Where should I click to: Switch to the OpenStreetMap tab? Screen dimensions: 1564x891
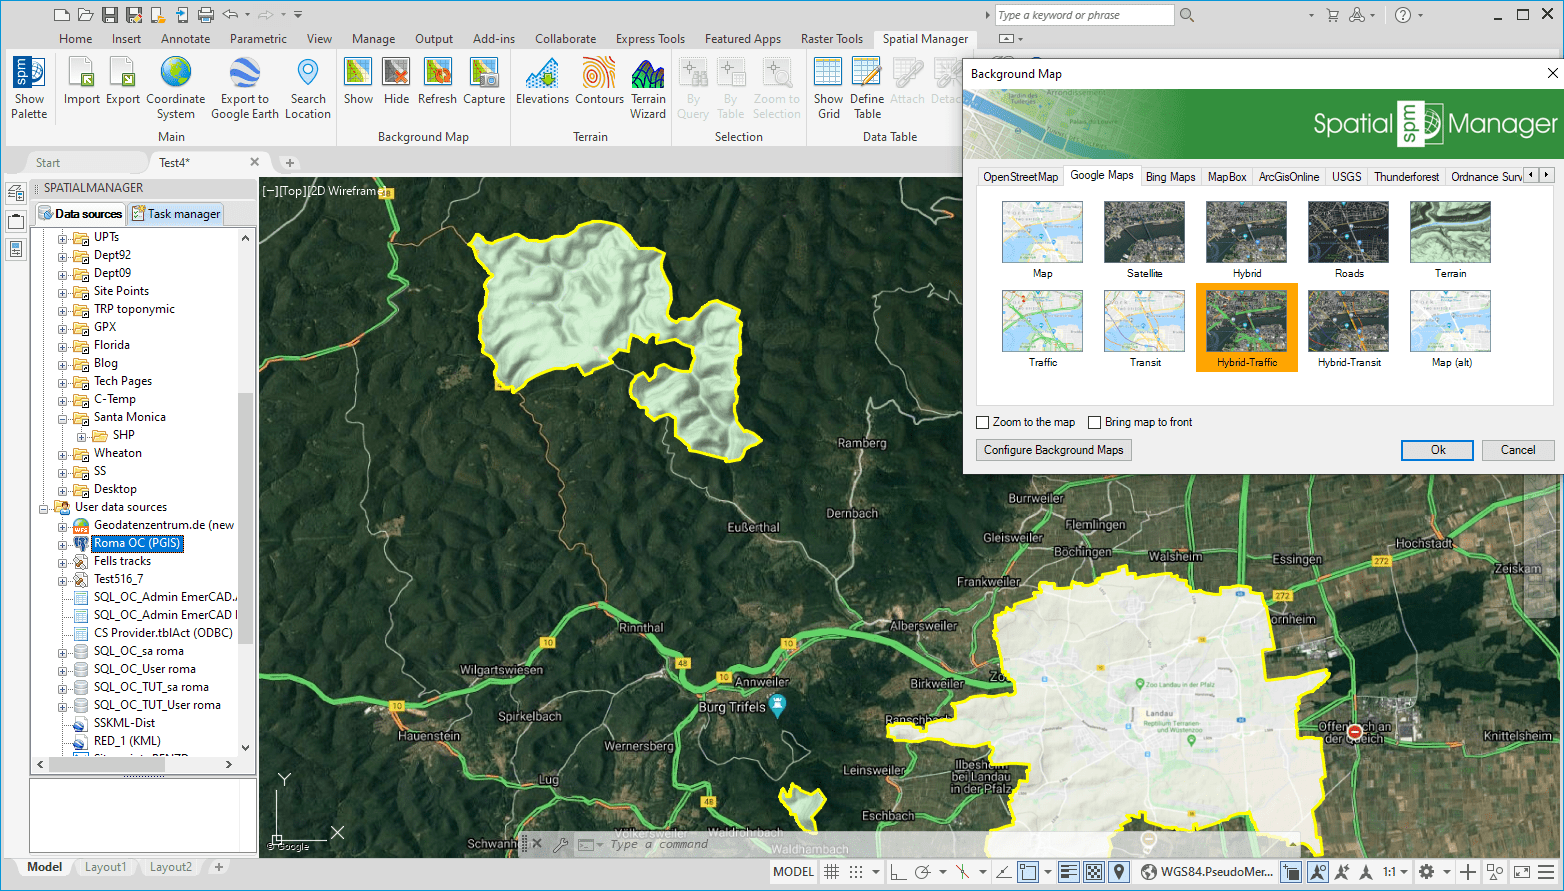tap(1020, 176)
